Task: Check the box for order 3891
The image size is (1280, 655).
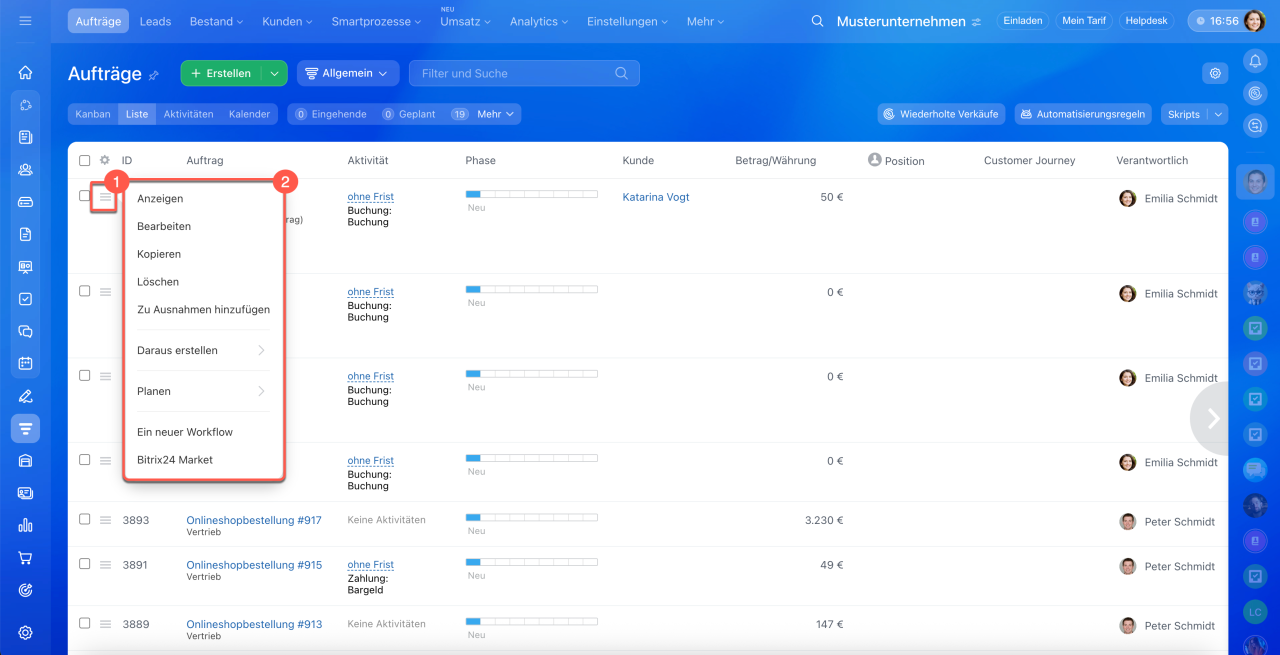Action: pos(85,564)
